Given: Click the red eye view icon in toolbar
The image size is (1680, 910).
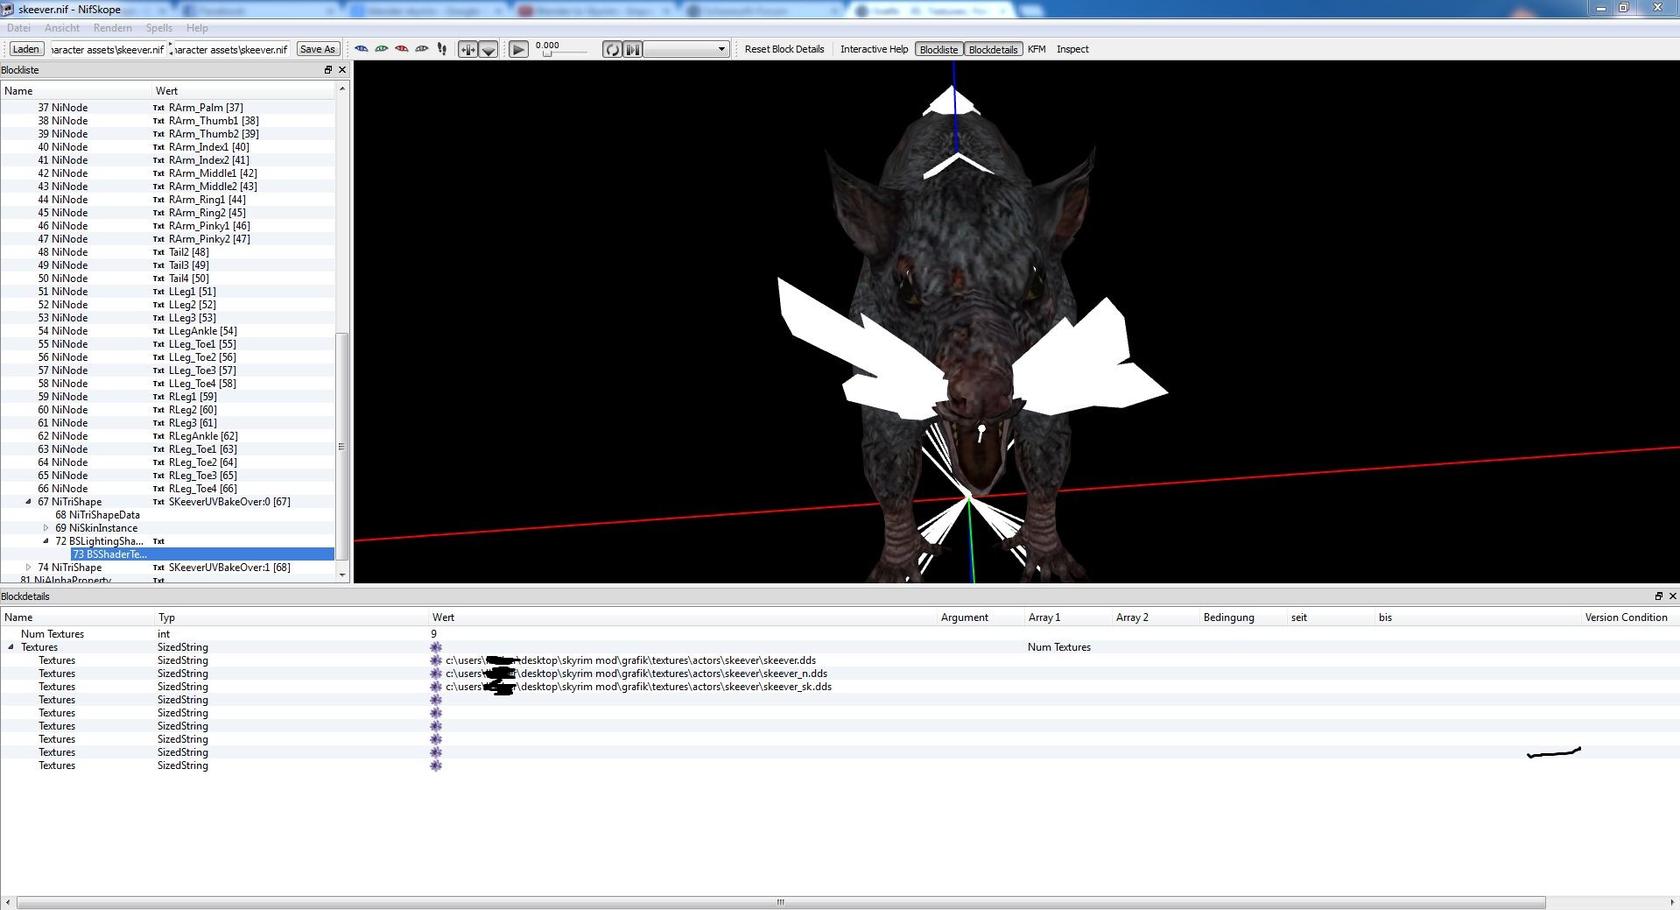Looking at the screenshot, I should pos(401,49).
